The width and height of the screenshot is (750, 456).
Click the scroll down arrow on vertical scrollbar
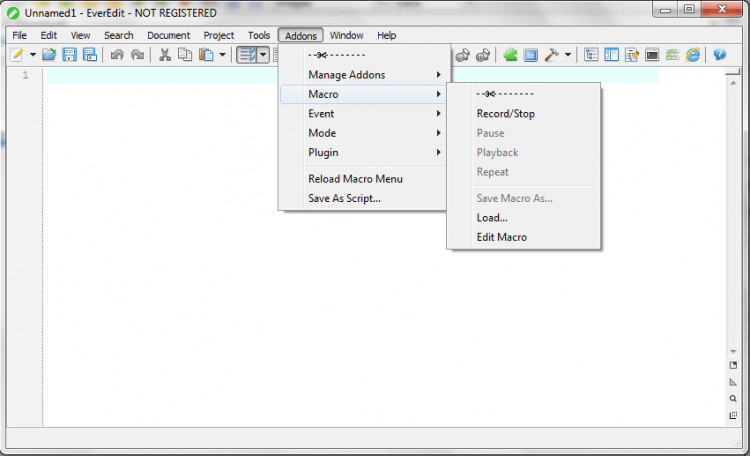click(x=733, y=352)
